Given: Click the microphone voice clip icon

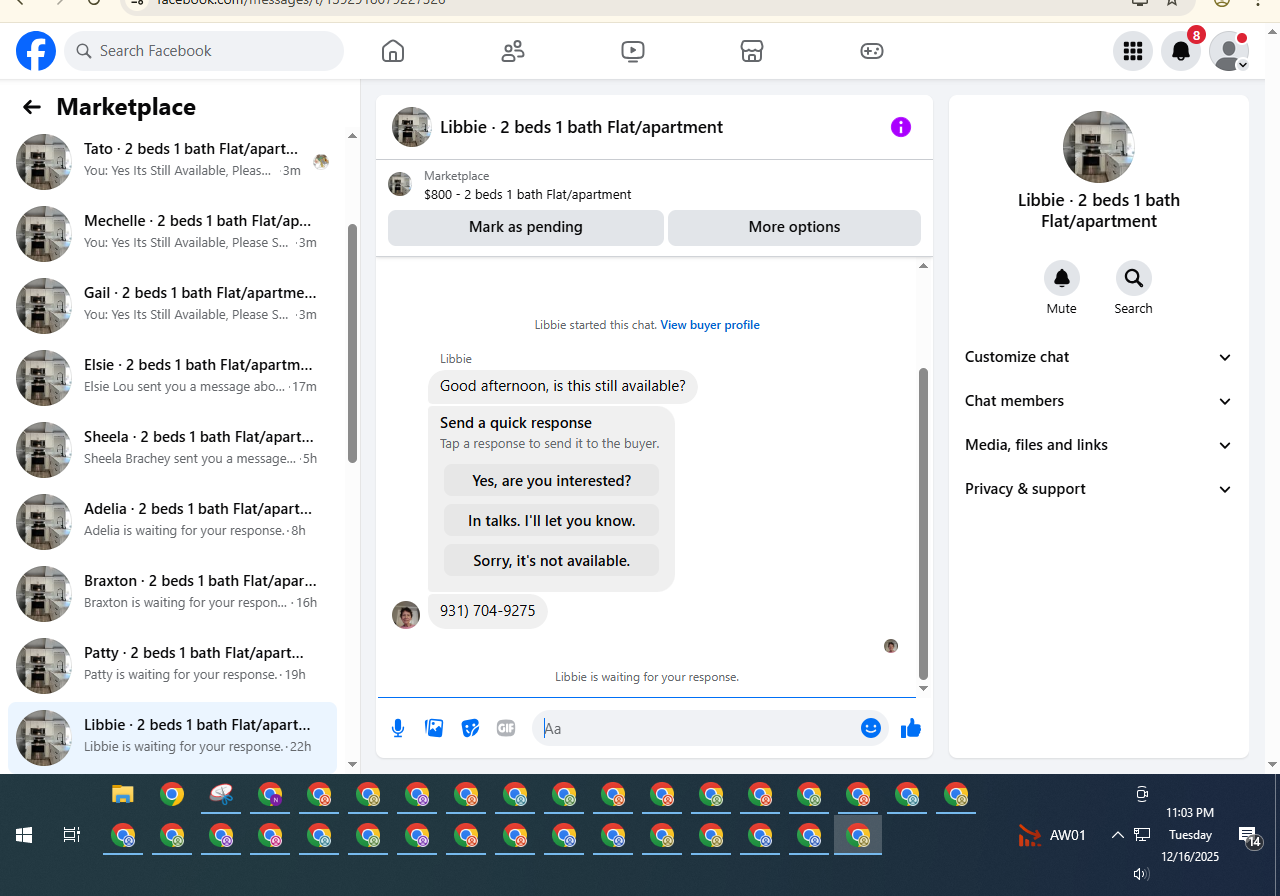Looking at the screenshot, I should click(398, 728).
